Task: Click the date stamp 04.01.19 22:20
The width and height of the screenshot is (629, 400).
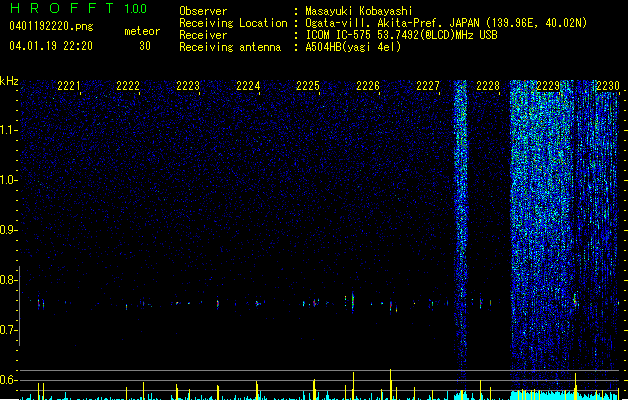Action: pyautogui.click(x=51, y=46)
